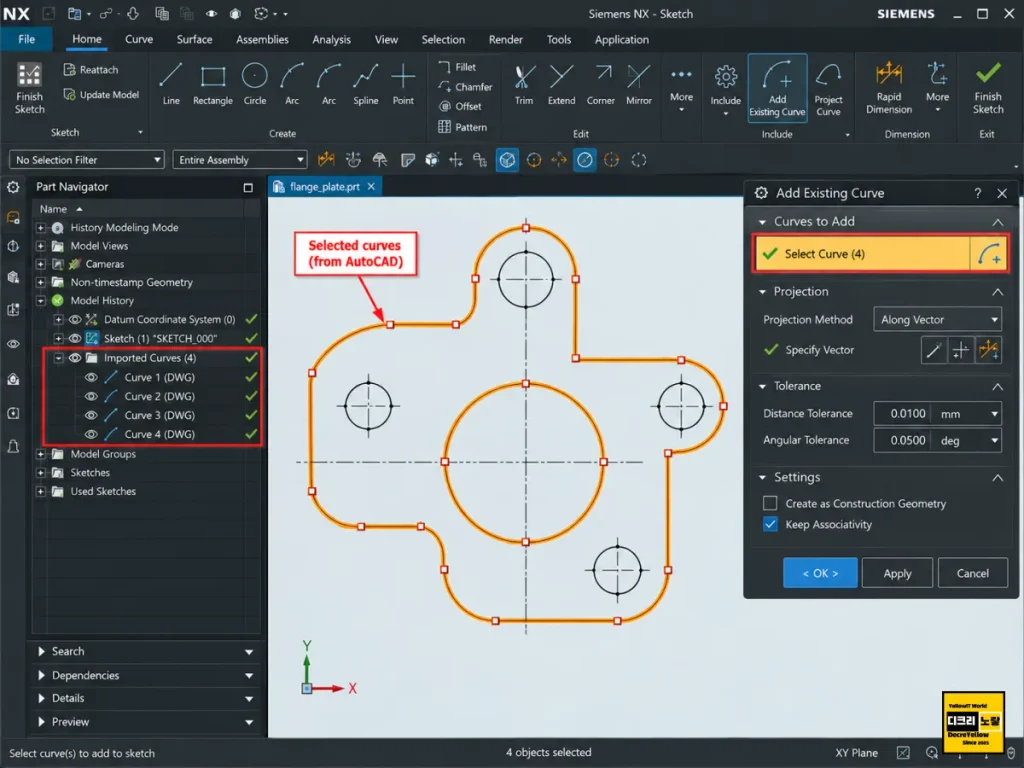The image size is (1024, 768).
Task: Collapse the Curves to Add section
Action: [x=997, y=221]
